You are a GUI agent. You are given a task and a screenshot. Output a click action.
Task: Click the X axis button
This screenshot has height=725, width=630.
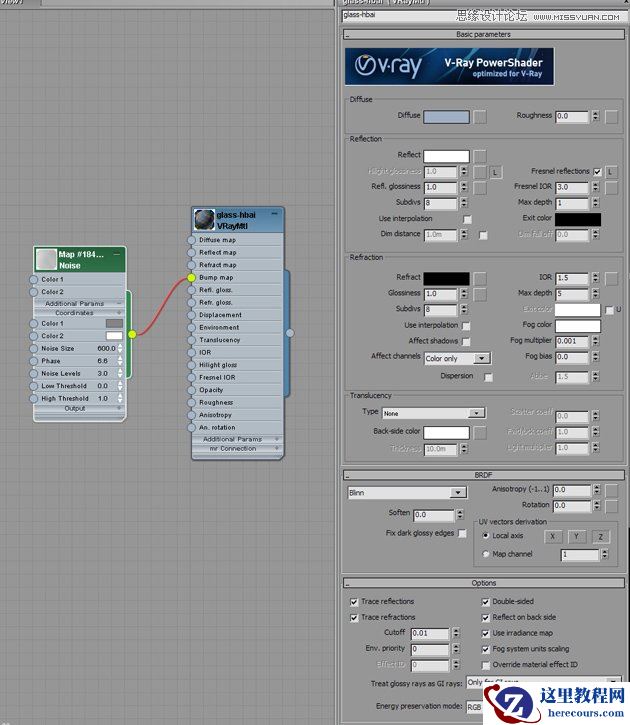pos(552,536)
